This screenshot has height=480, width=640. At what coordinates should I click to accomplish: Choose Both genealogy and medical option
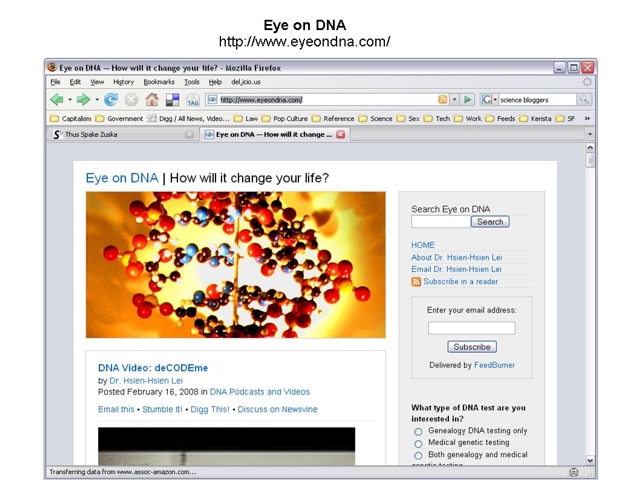(x=419, y=456)
